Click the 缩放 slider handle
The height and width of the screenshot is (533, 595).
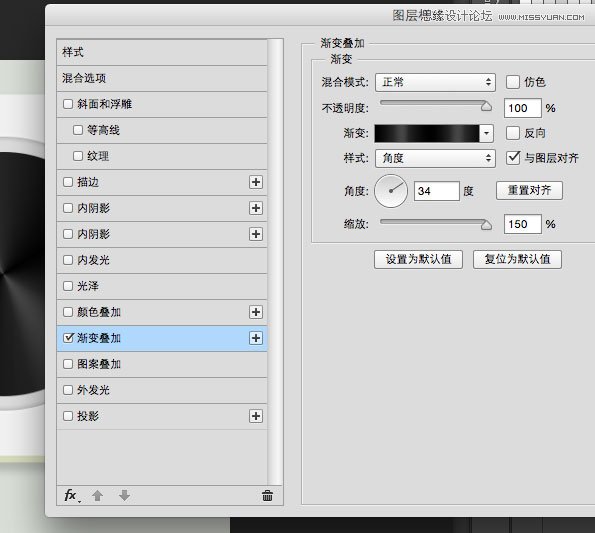[x=486, y=225]
